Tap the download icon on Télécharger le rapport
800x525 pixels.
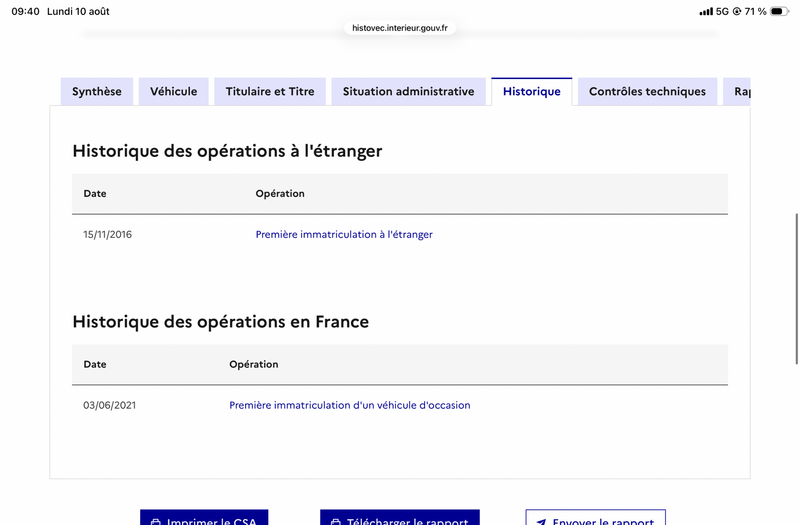point(336,522)
